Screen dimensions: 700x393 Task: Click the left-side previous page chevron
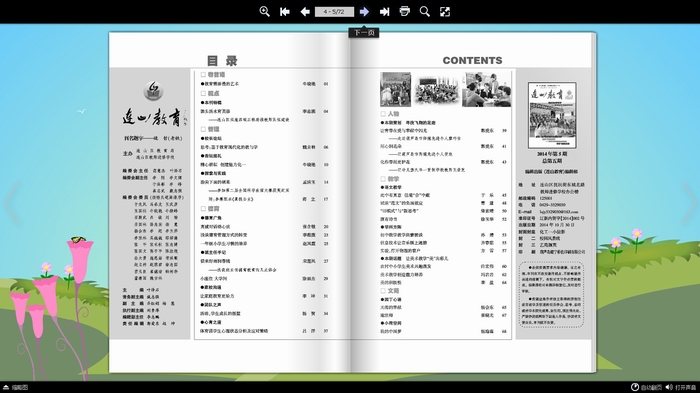[x=12, y=203]
